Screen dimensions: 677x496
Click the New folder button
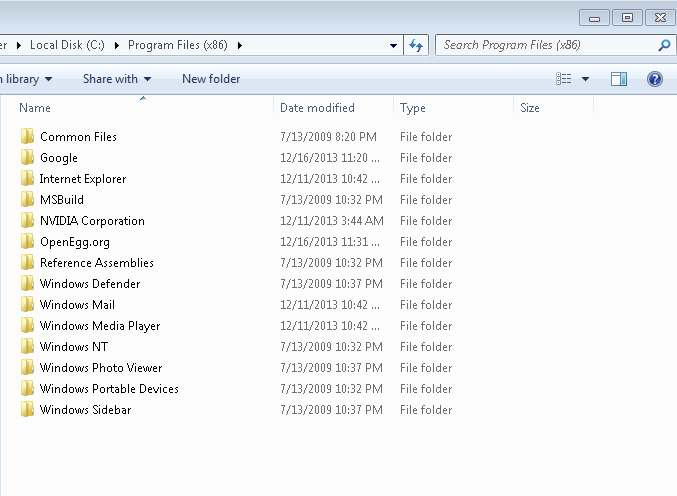211,79
